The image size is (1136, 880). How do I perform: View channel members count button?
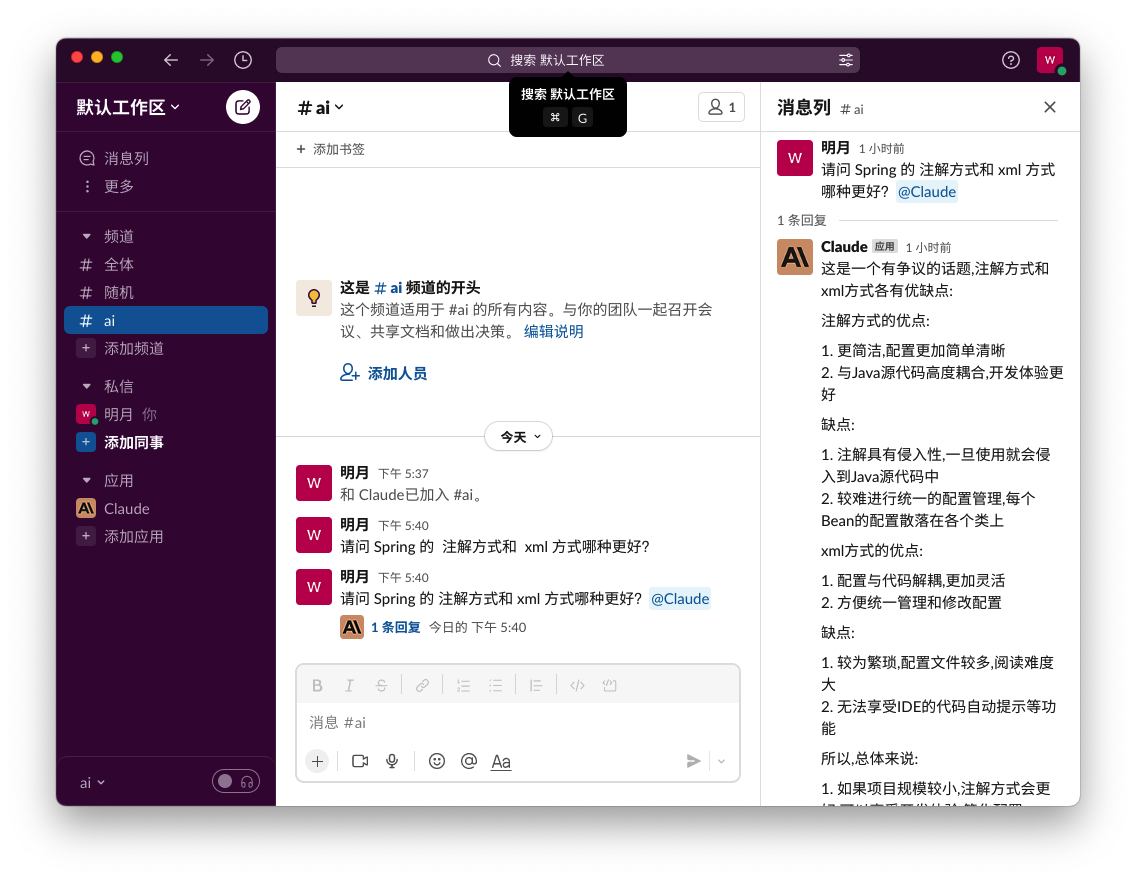point(722,107)
